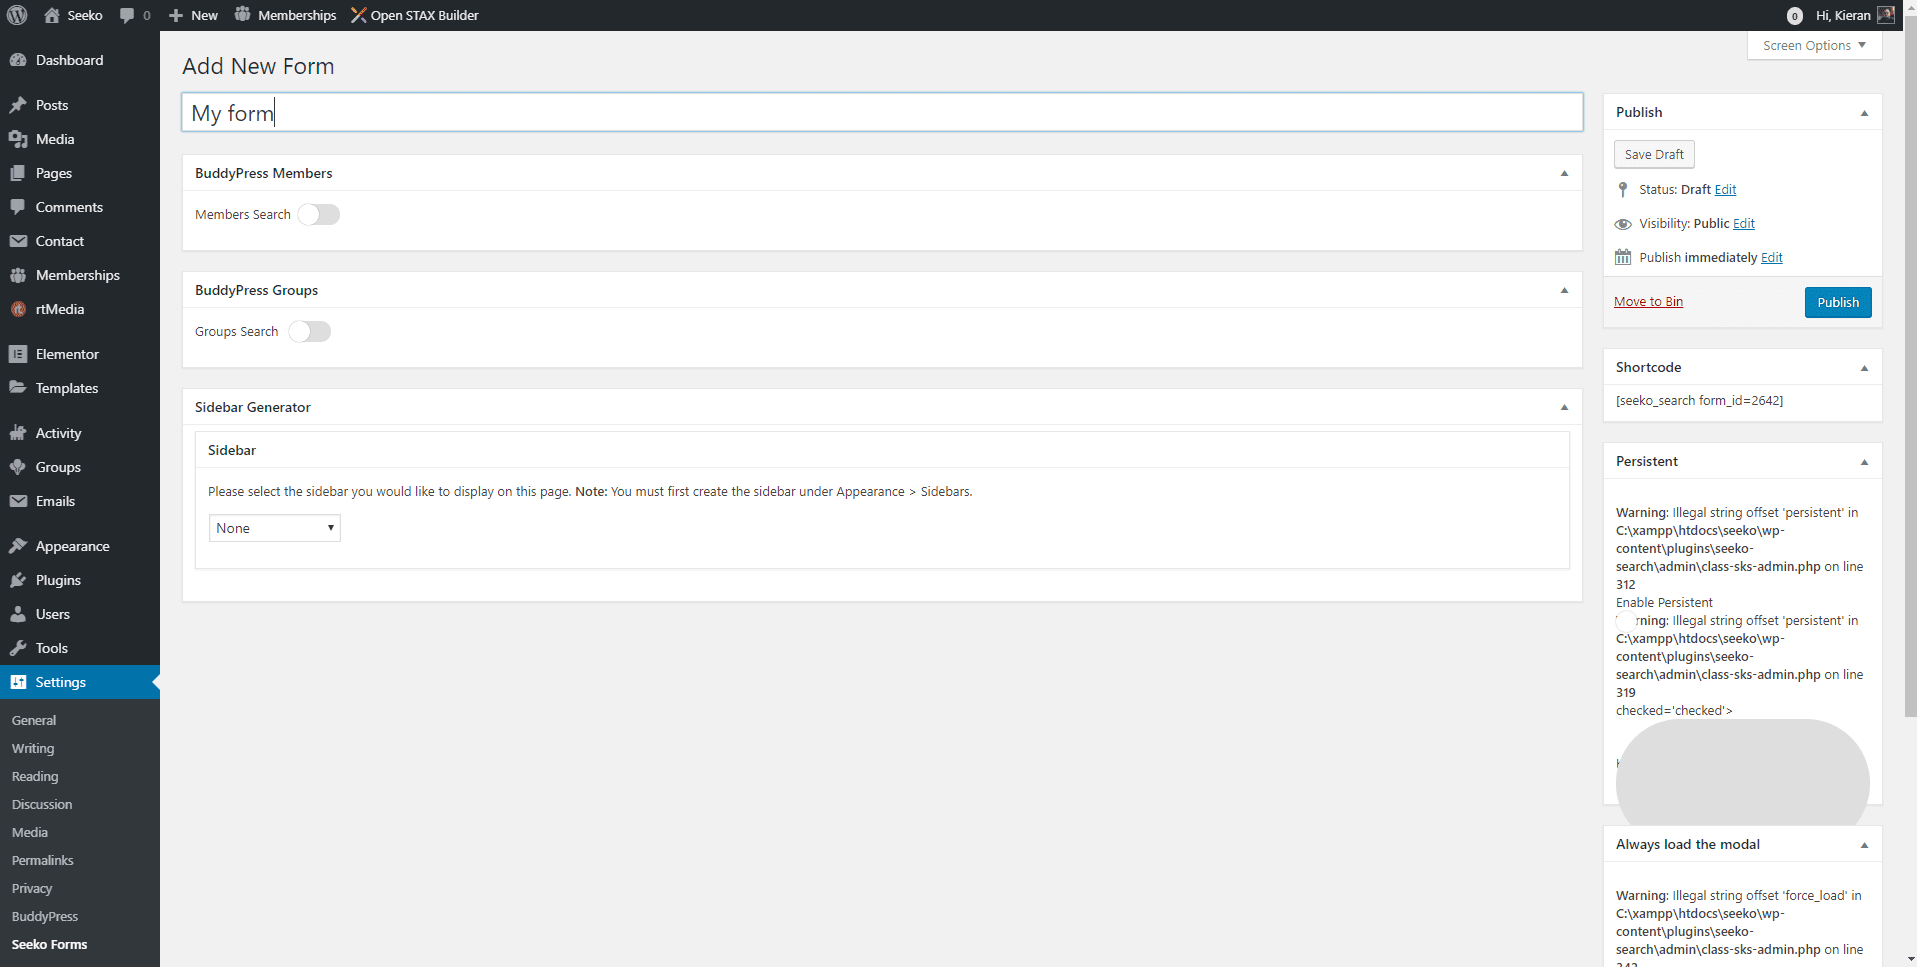The image size is (1917, 967).
Task: Click the Users person icon in sidebar
Action: click(x=18, y=614)
